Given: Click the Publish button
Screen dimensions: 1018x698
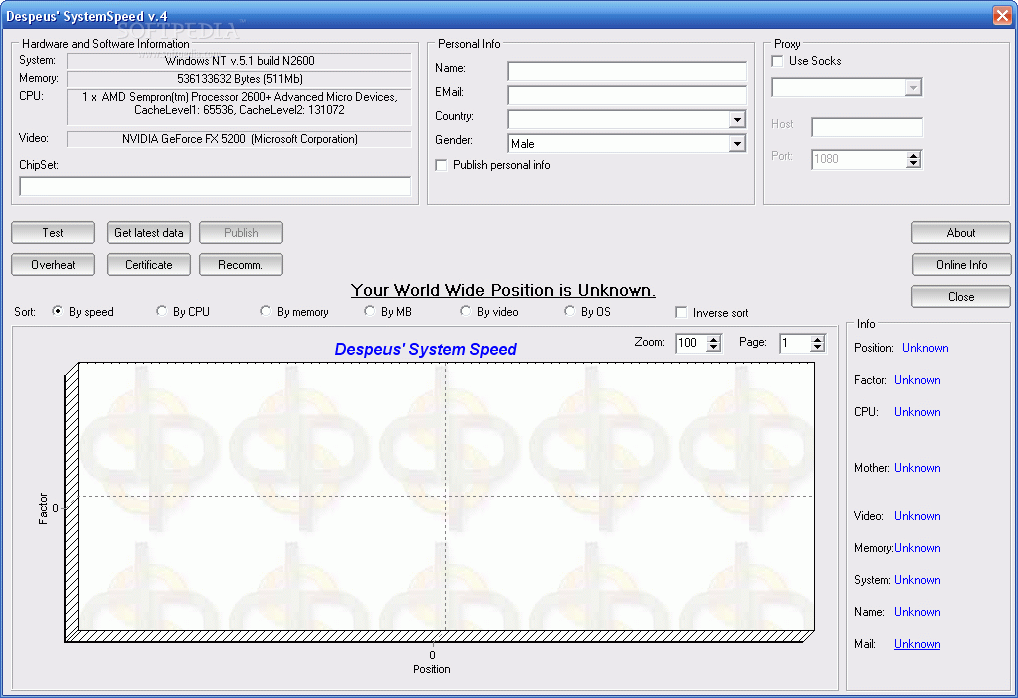Looking at the screenshot, I should pos(241,232).
